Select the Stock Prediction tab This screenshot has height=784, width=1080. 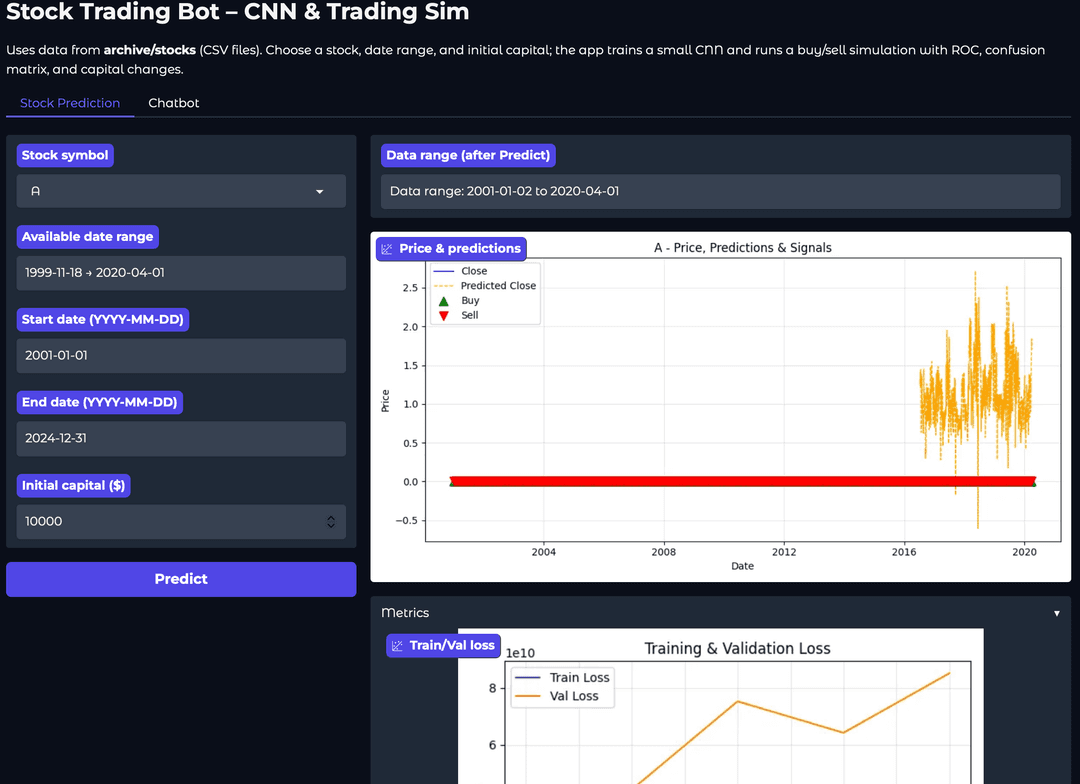(70, 103)
